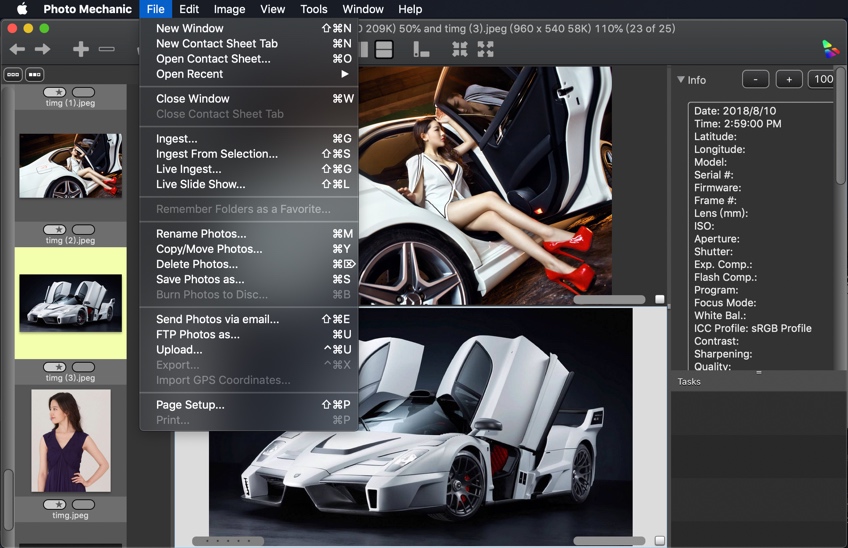Select Open Contact Sheet... menu entry
Viewport: 848px width, 548px height.
pos(249,58)
